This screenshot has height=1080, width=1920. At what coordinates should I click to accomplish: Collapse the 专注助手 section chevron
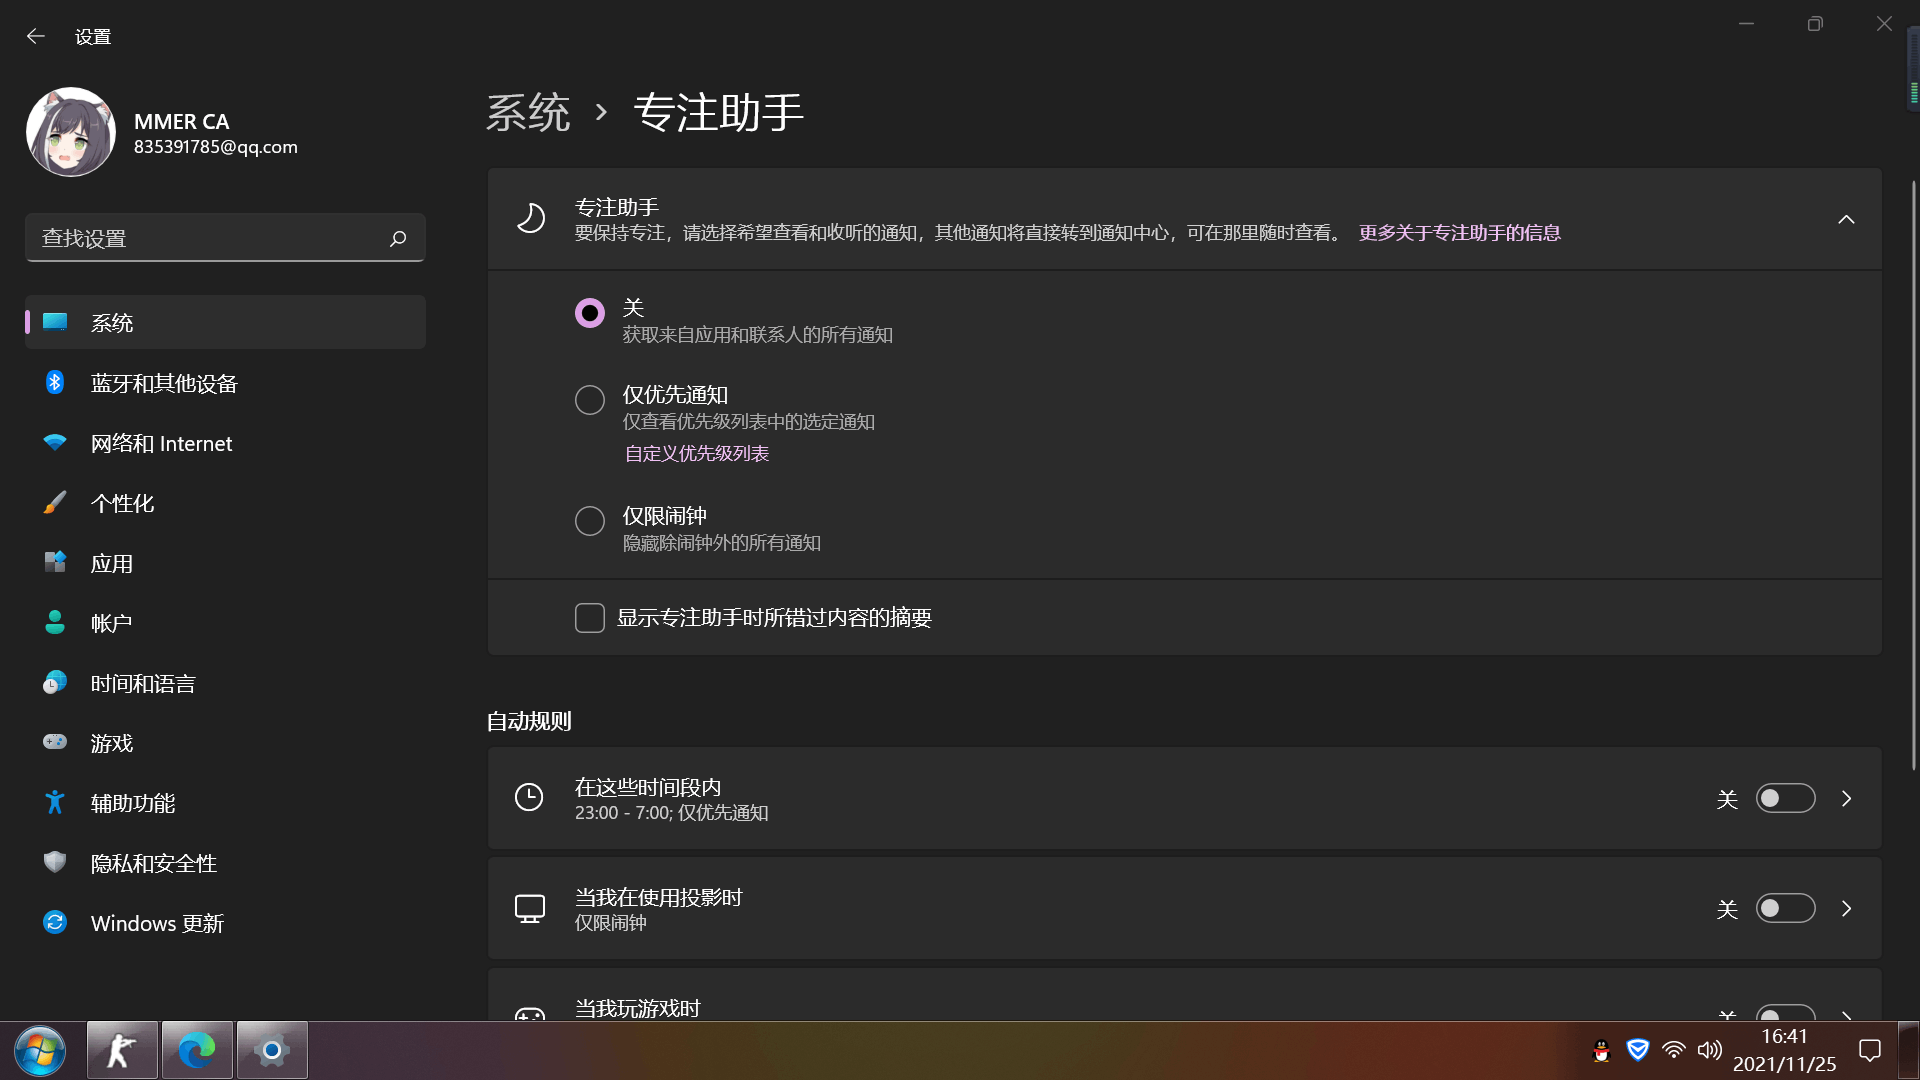point(1846,219)
